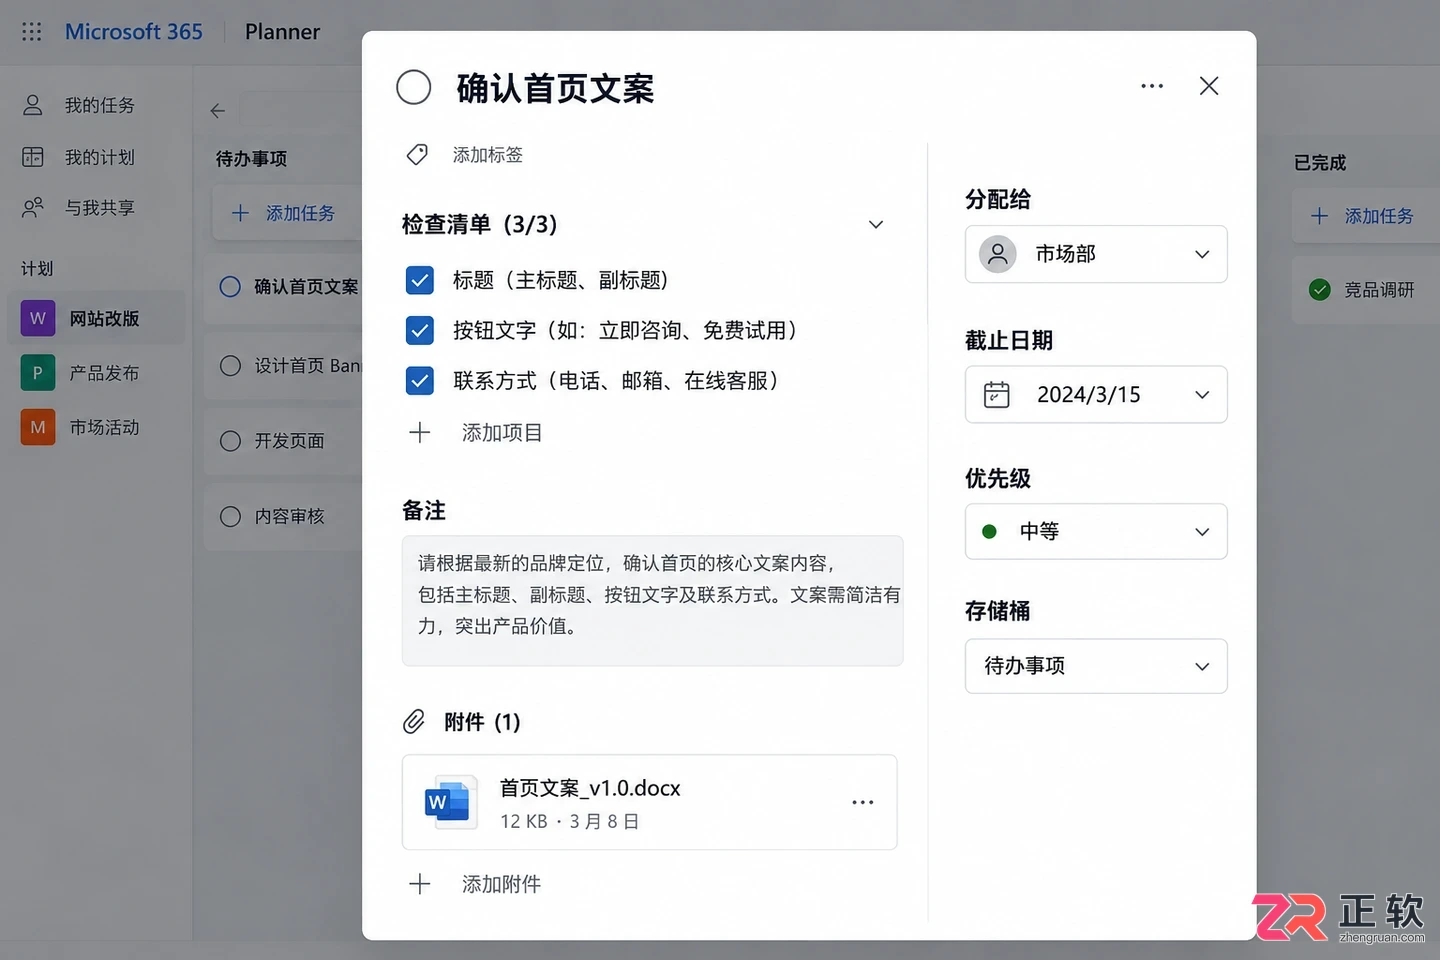Click the green completed check on 竞品调研
This screenshot has width=1440, height=960.
point(1320,289)
